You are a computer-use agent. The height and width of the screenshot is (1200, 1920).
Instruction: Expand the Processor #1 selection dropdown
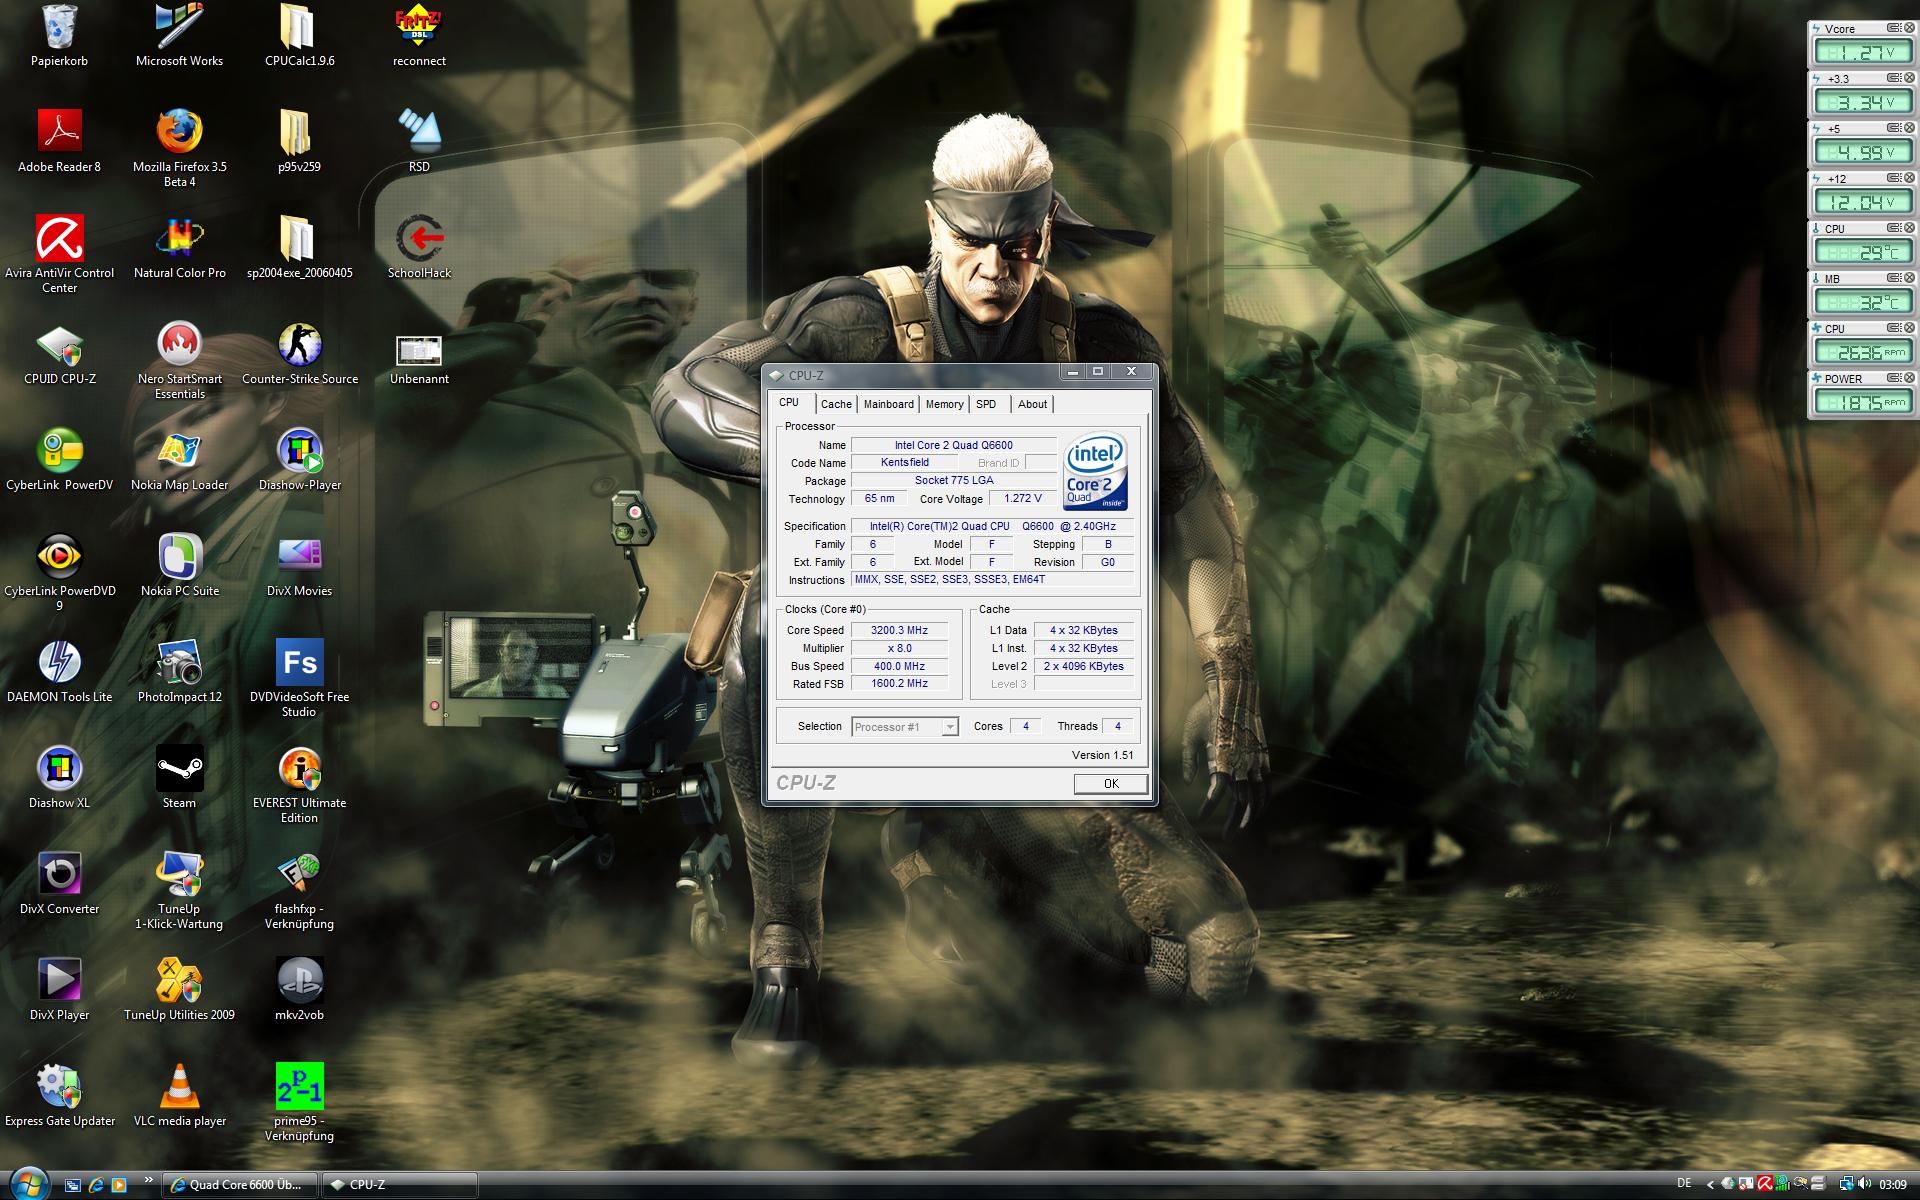click(x=949, y=727)
